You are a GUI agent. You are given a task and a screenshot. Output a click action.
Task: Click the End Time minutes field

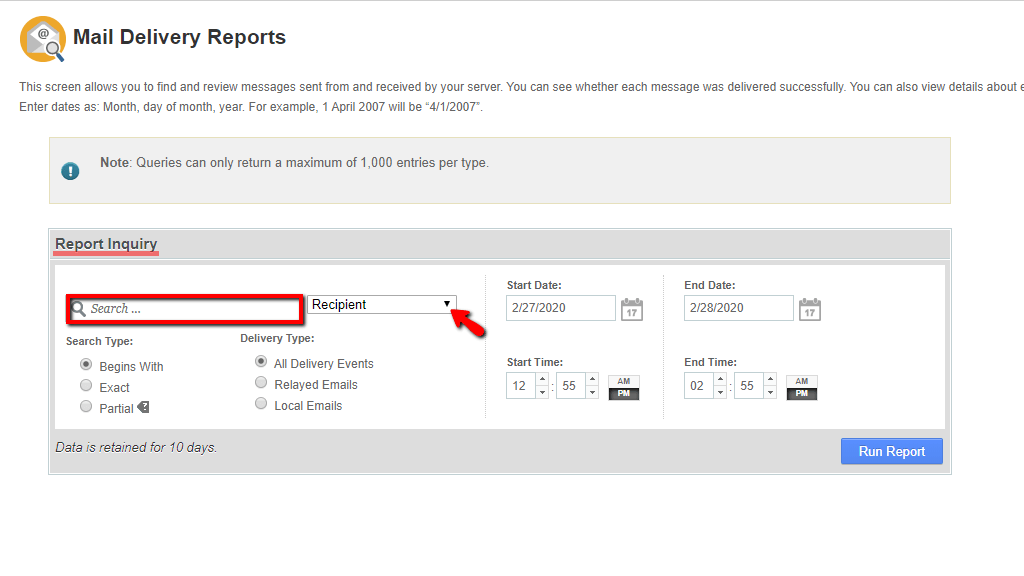[x=750, y=385]
